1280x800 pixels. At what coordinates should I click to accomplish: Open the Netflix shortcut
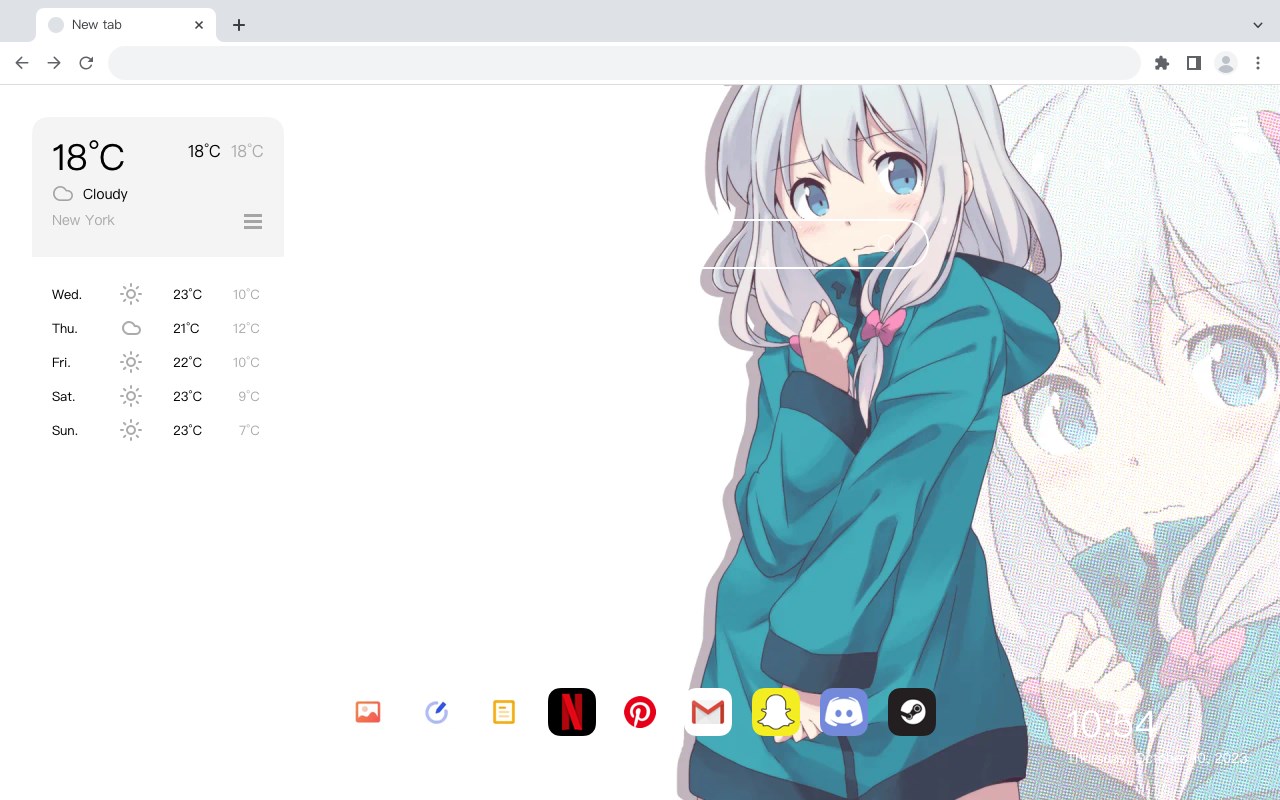pos(572,712)
